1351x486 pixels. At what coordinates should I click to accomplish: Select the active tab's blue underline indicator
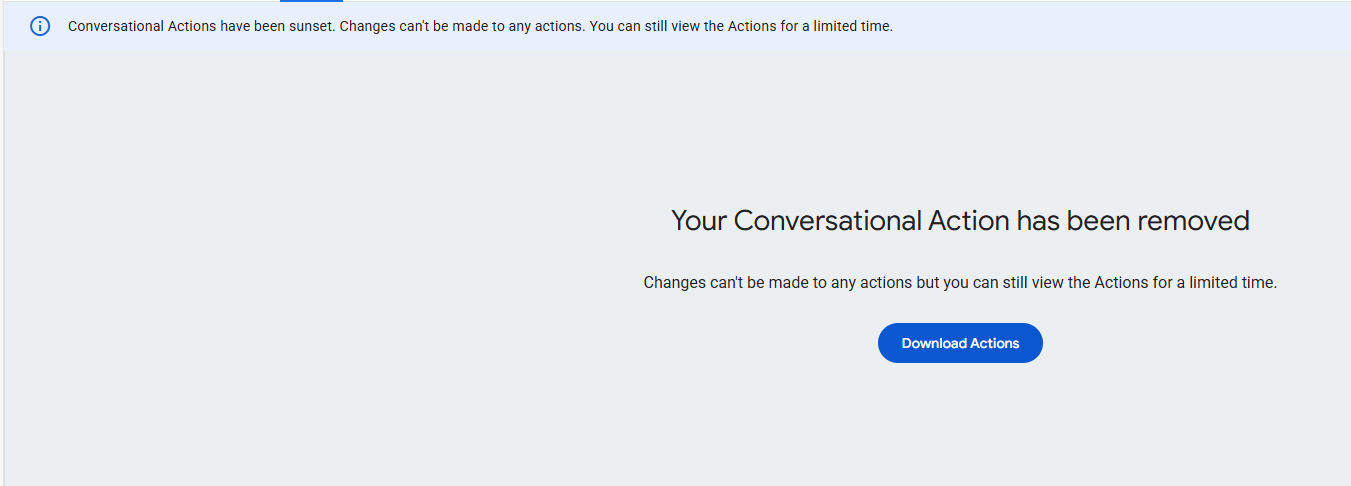(x=311, y=1)
